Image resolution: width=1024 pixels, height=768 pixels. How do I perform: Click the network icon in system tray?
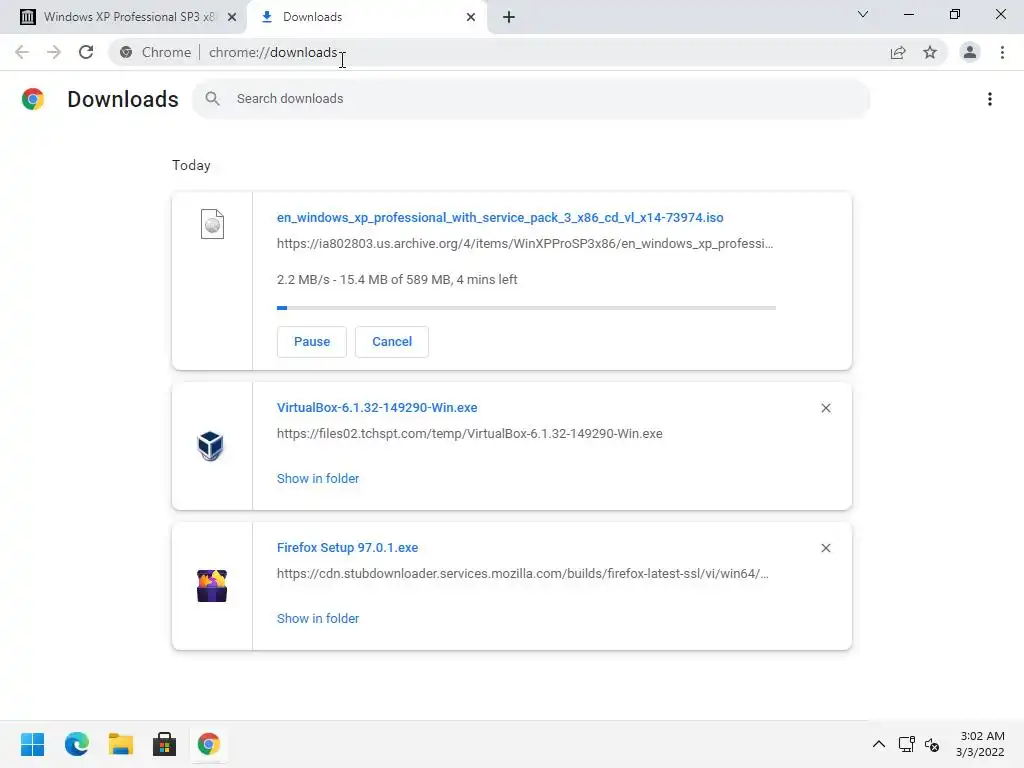point(906,744)
